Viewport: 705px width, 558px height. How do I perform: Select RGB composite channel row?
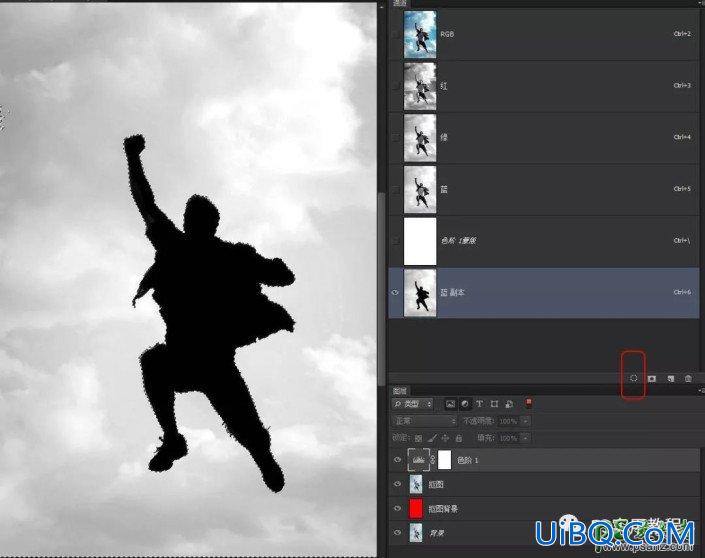(x=544, y=34)
